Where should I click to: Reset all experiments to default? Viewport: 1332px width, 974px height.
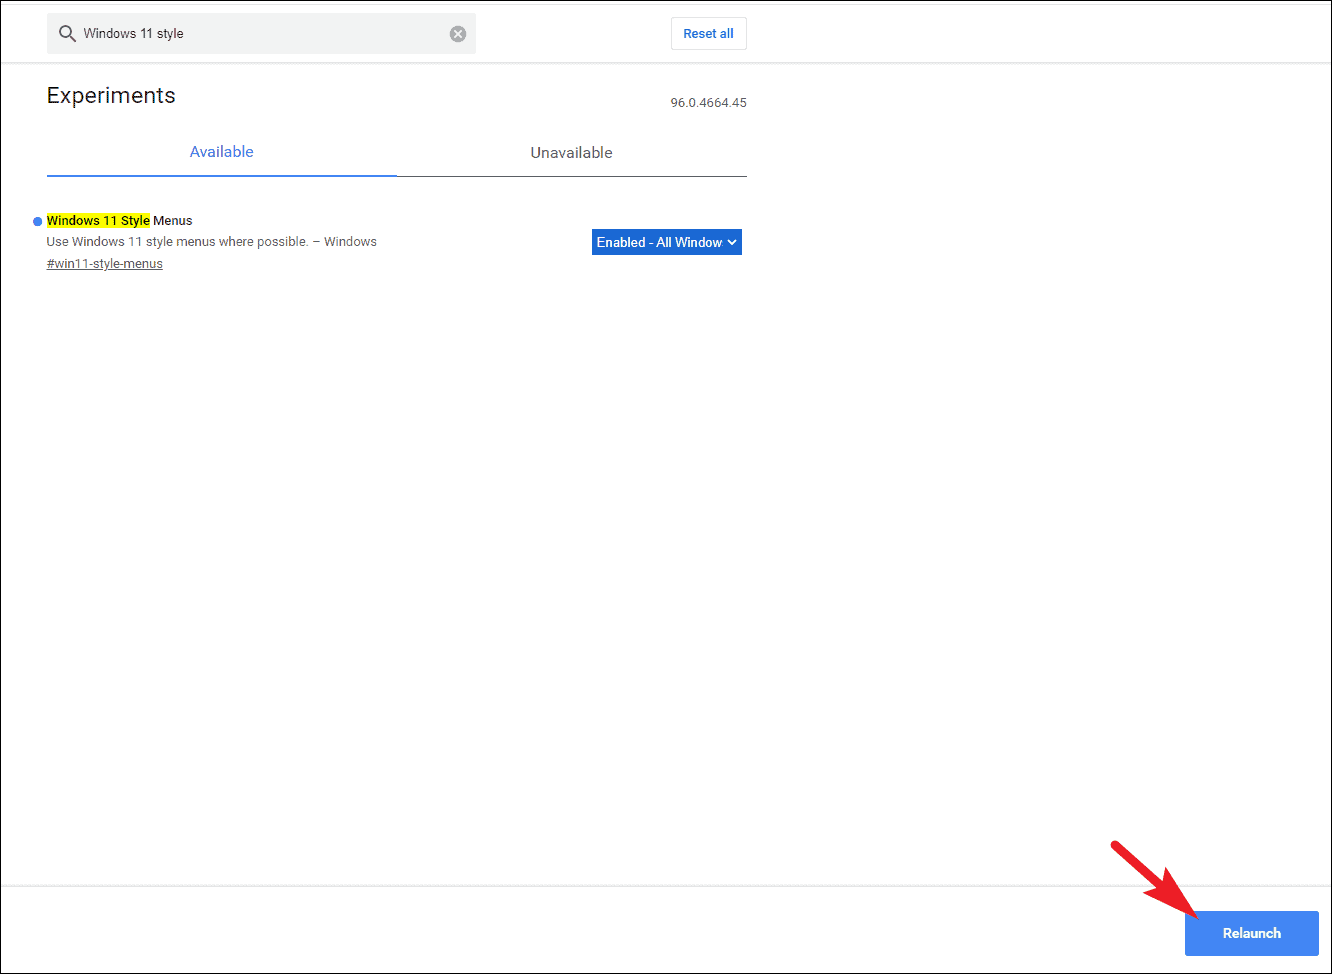(x=708, y=34)
